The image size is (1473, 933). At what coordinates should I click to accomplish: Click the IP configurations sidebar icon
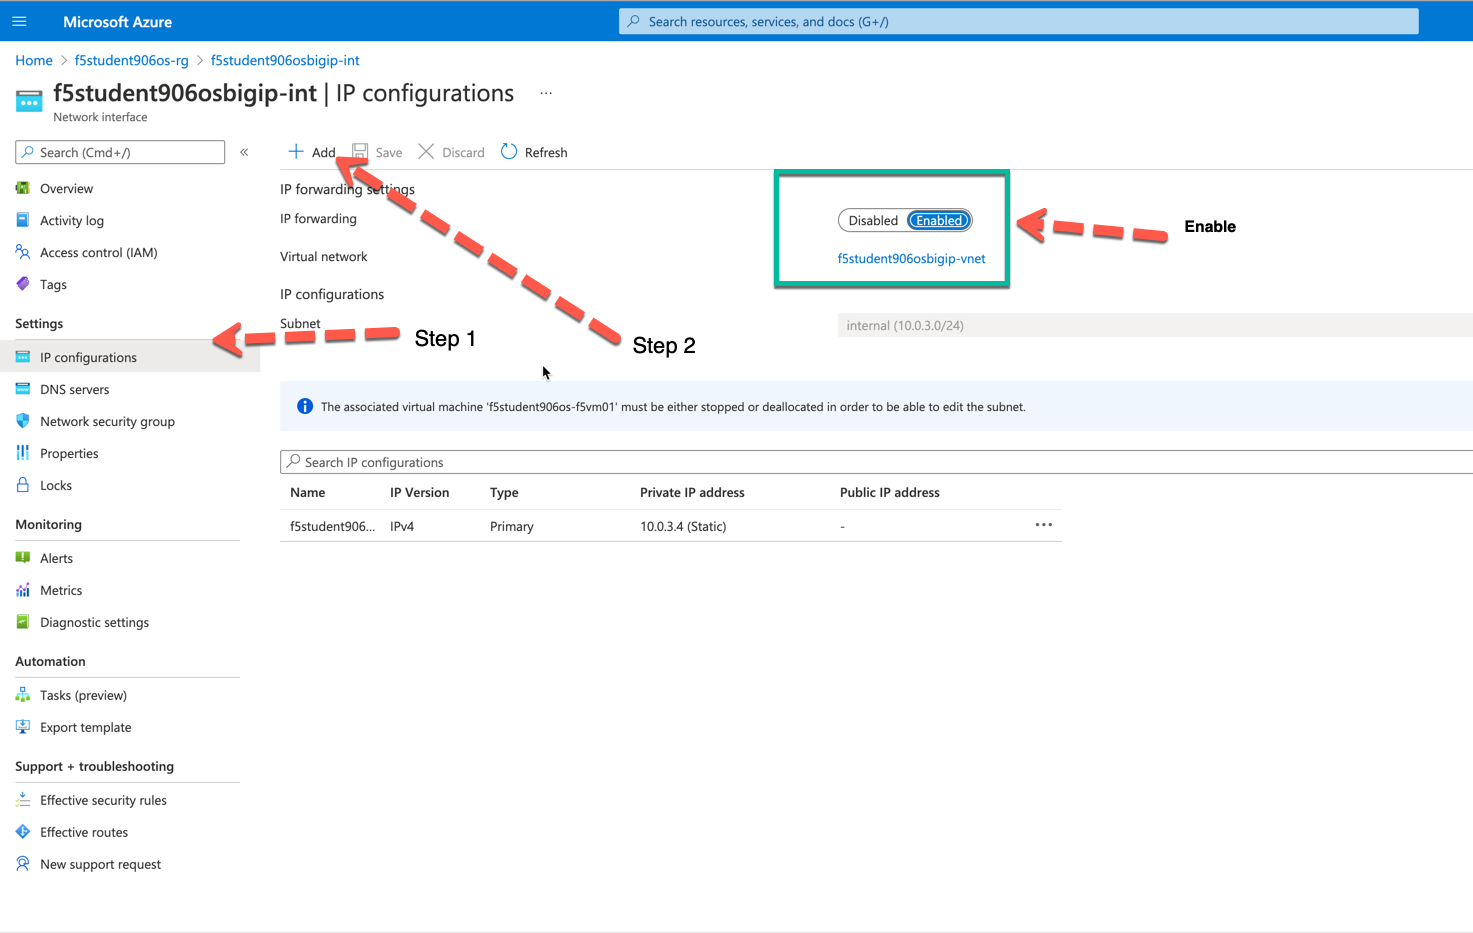[x=23, y=357]
